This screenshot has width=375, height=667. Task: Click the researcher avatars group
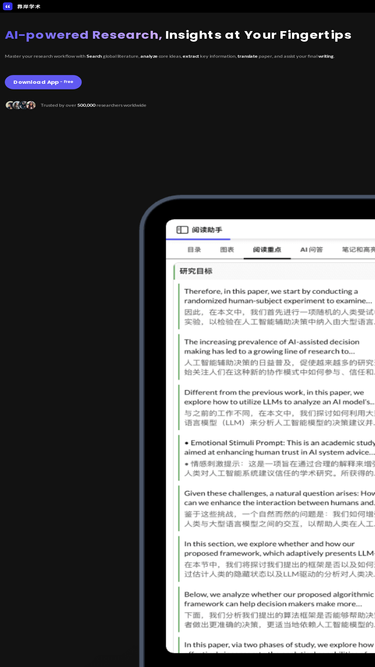tap(20, 105)
